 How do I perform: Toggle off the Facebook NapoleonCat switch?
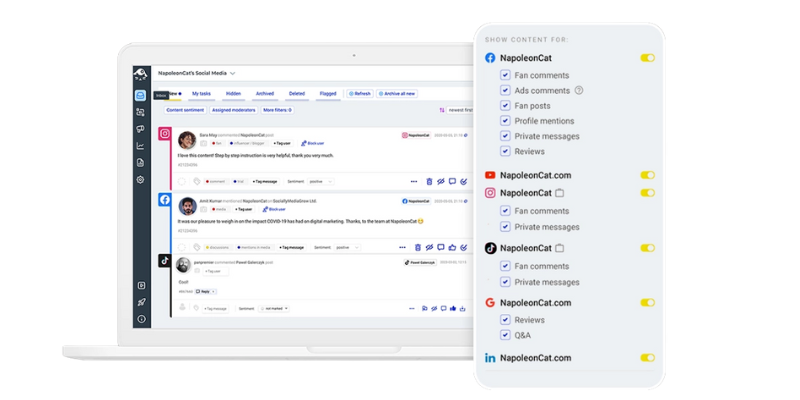[647, 58]
